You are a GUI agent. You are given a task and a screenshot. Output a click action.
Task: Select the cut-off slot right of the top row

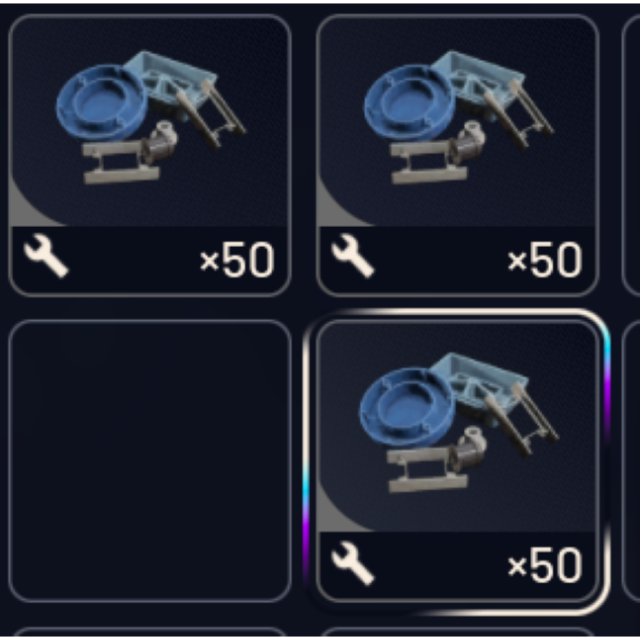pos(631,155)
